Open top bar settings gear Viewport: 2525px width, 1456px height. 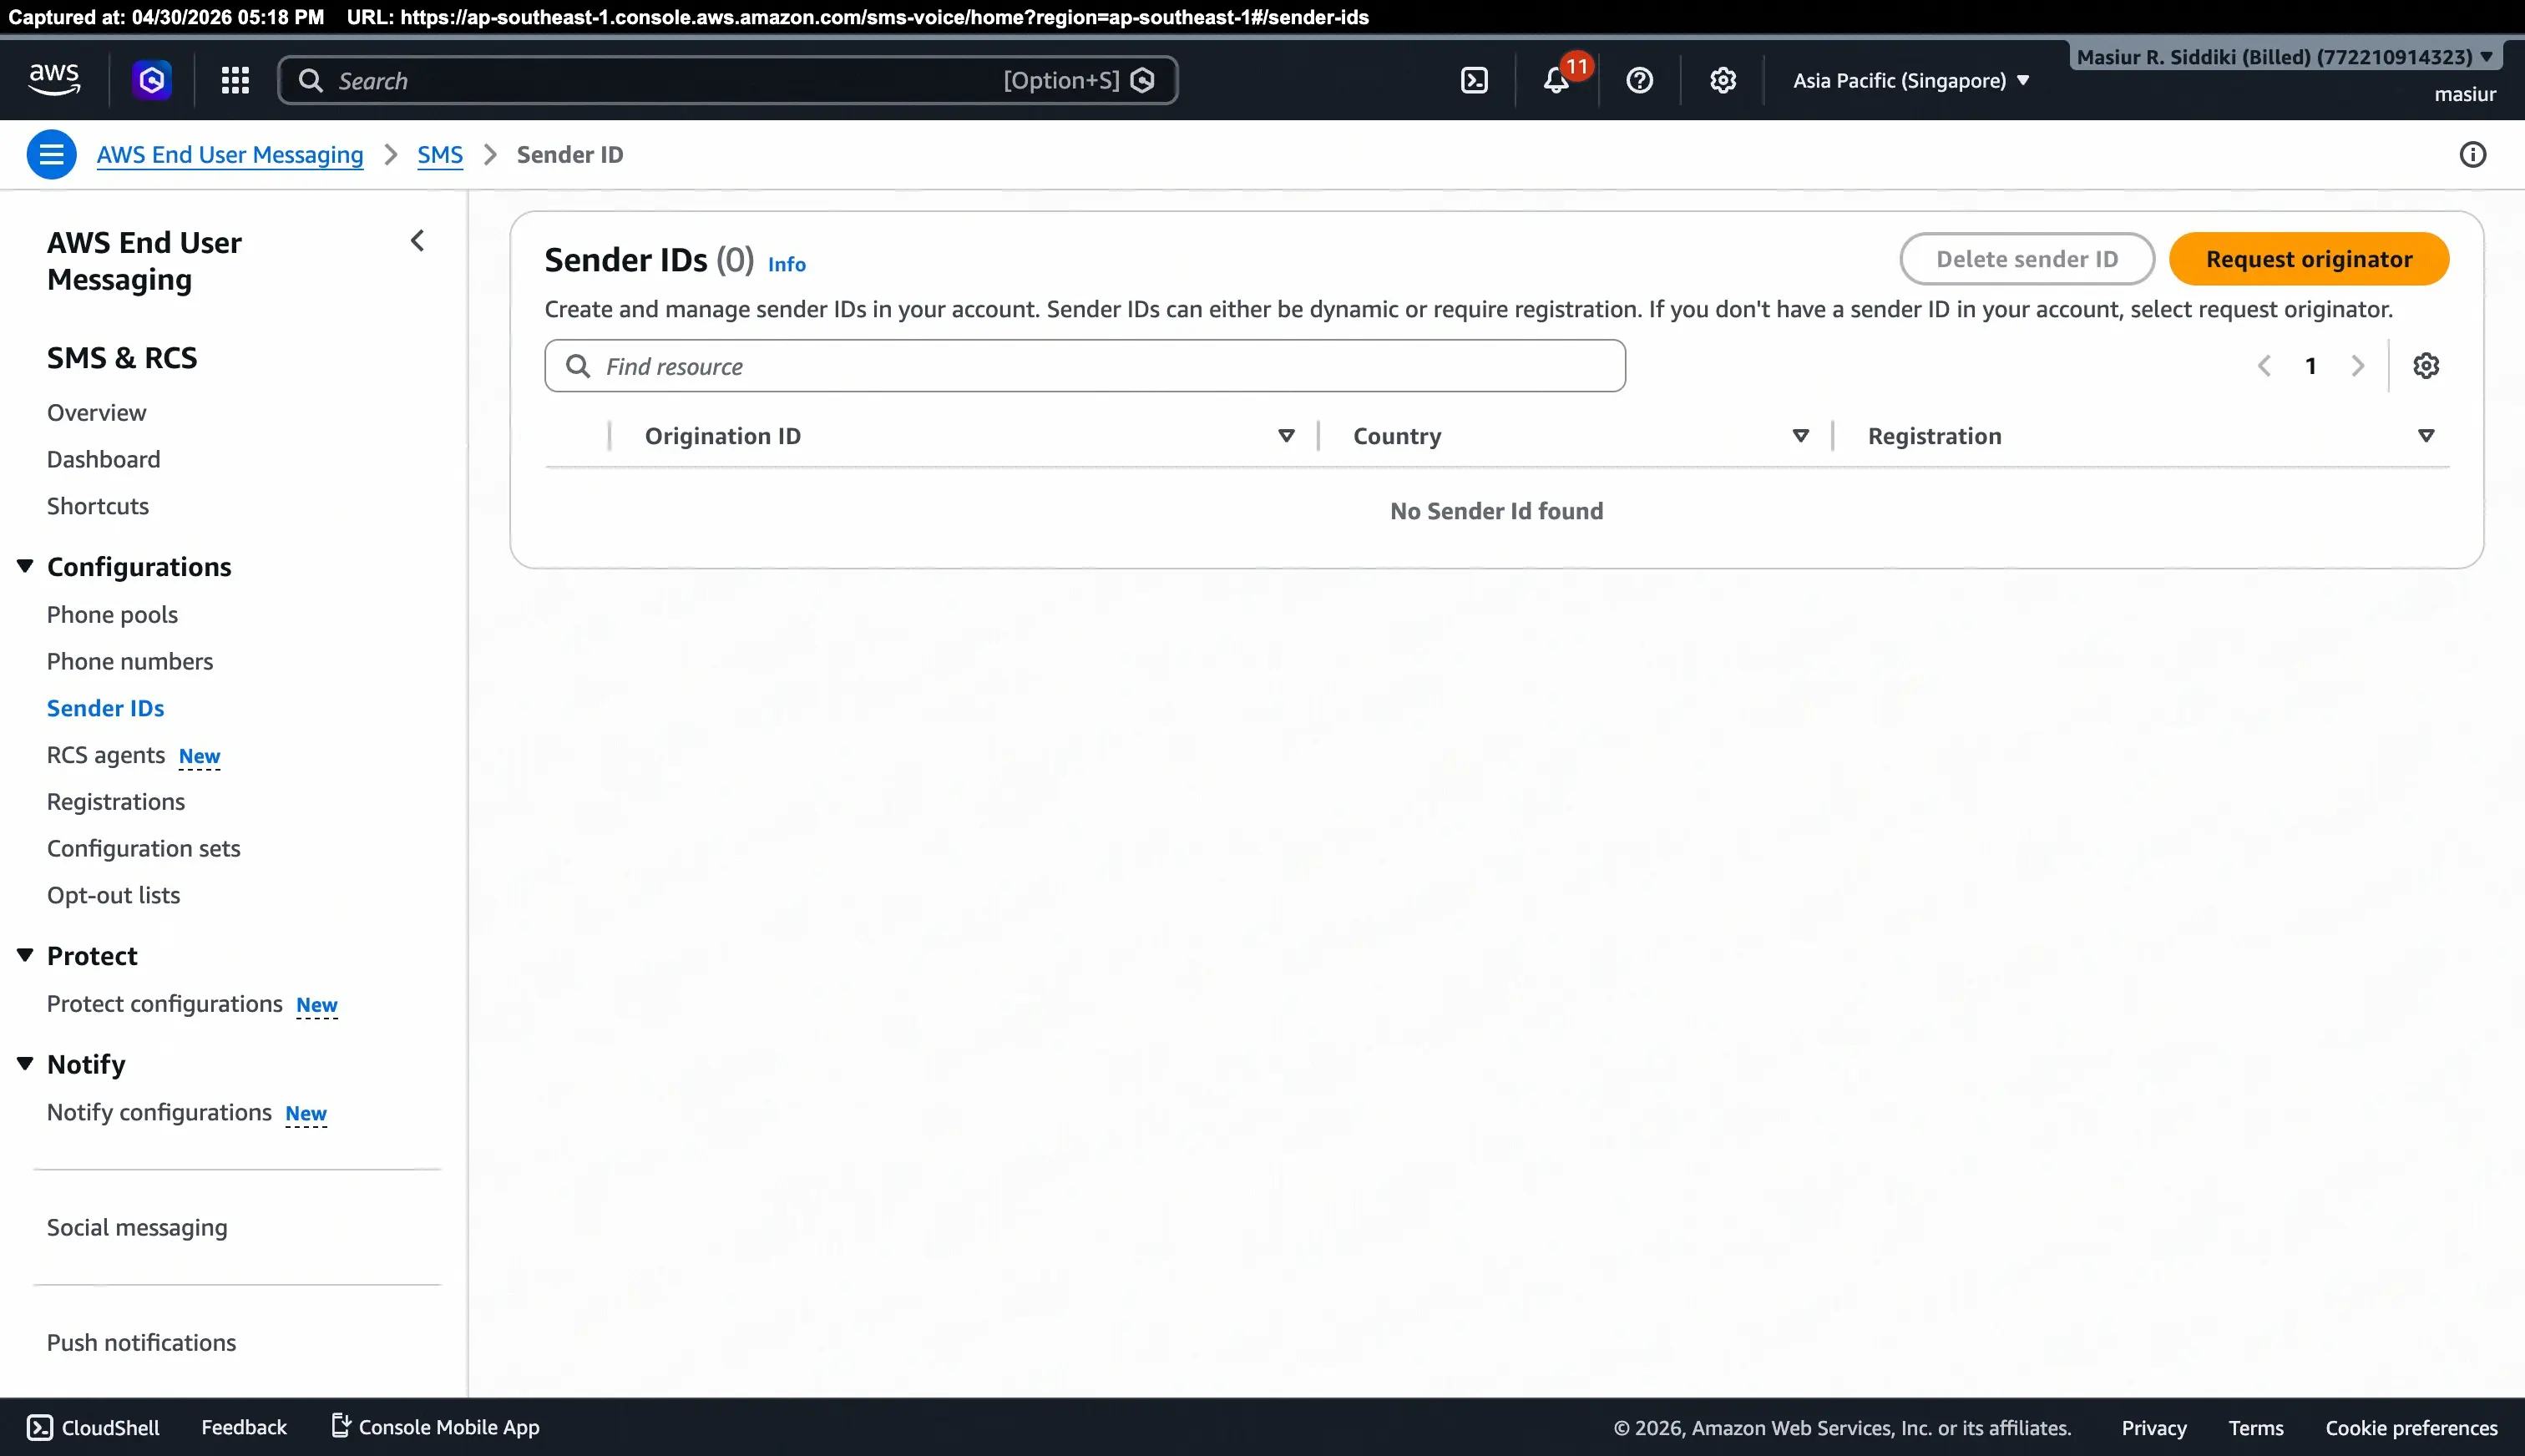(1723, 80)
